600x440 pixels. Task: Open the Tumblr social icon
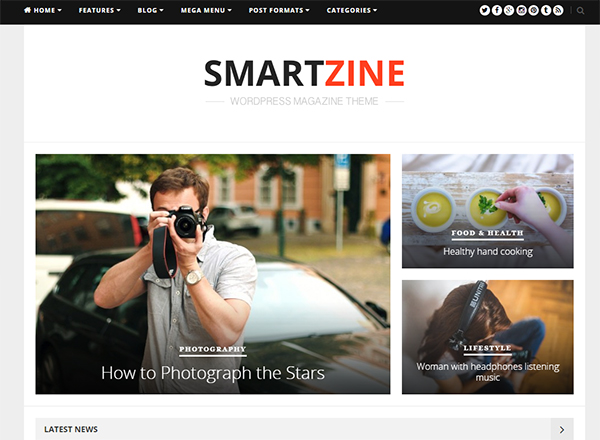pyautogui.click(x=546, y=10)
